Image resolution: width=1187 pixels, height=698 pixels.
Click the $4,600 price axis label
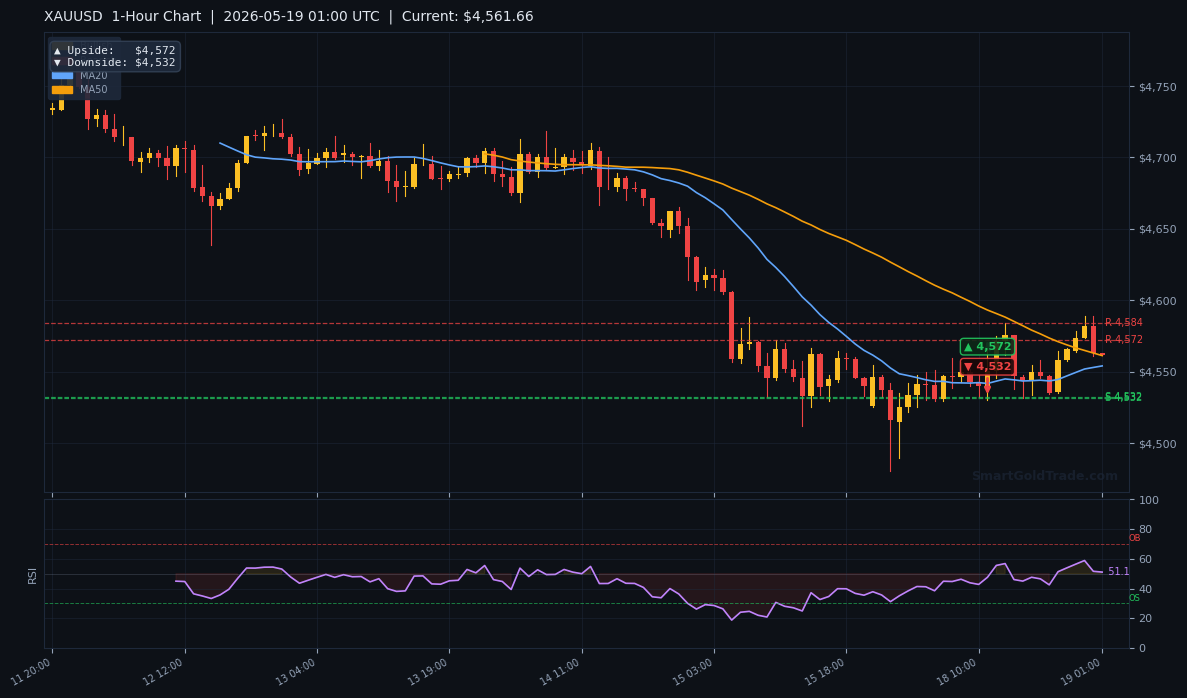click(x=1157, y=301)
